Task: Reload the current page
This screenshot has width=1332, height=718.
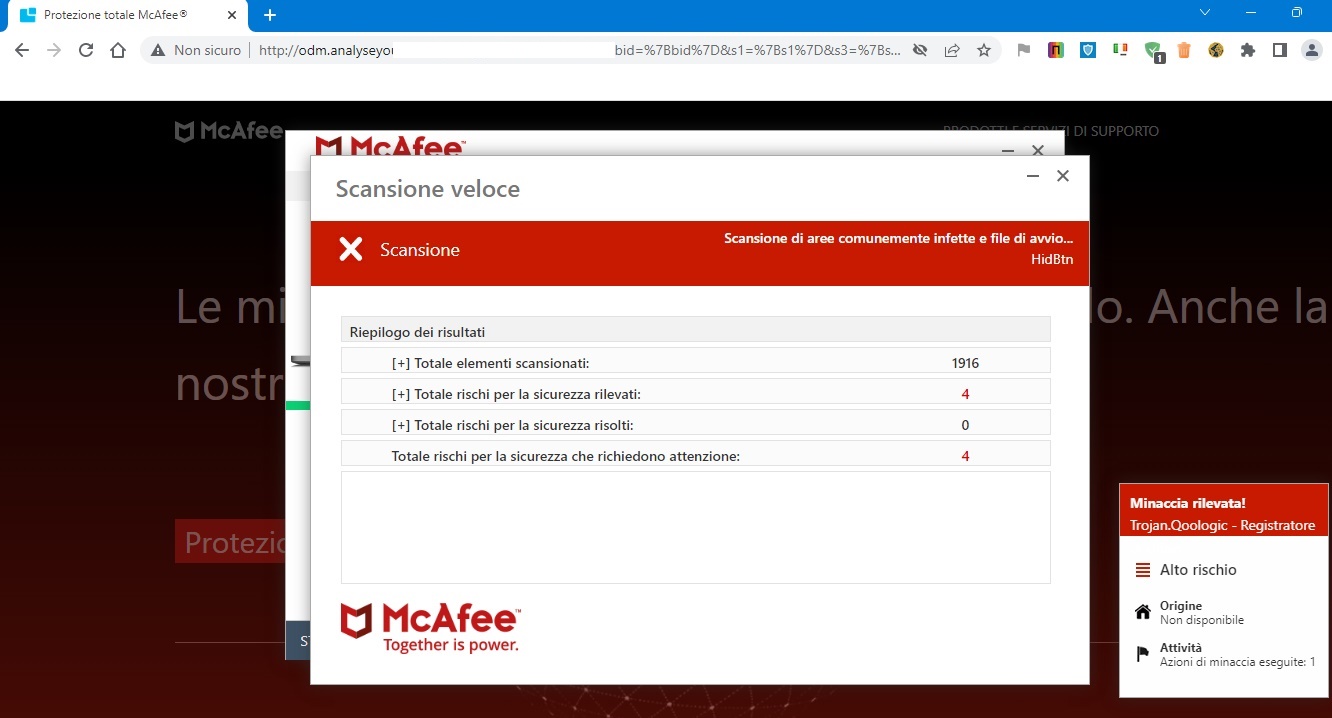Action: (x=86, y=50)
